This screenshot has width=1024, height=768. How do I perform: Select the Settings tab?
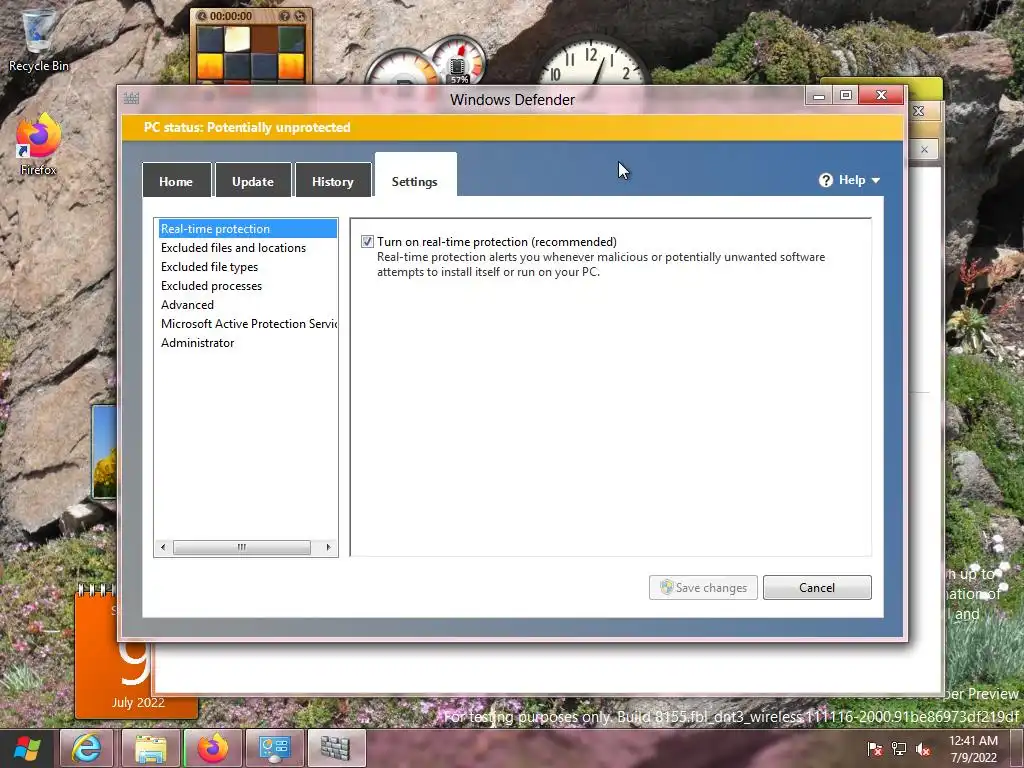415,176
